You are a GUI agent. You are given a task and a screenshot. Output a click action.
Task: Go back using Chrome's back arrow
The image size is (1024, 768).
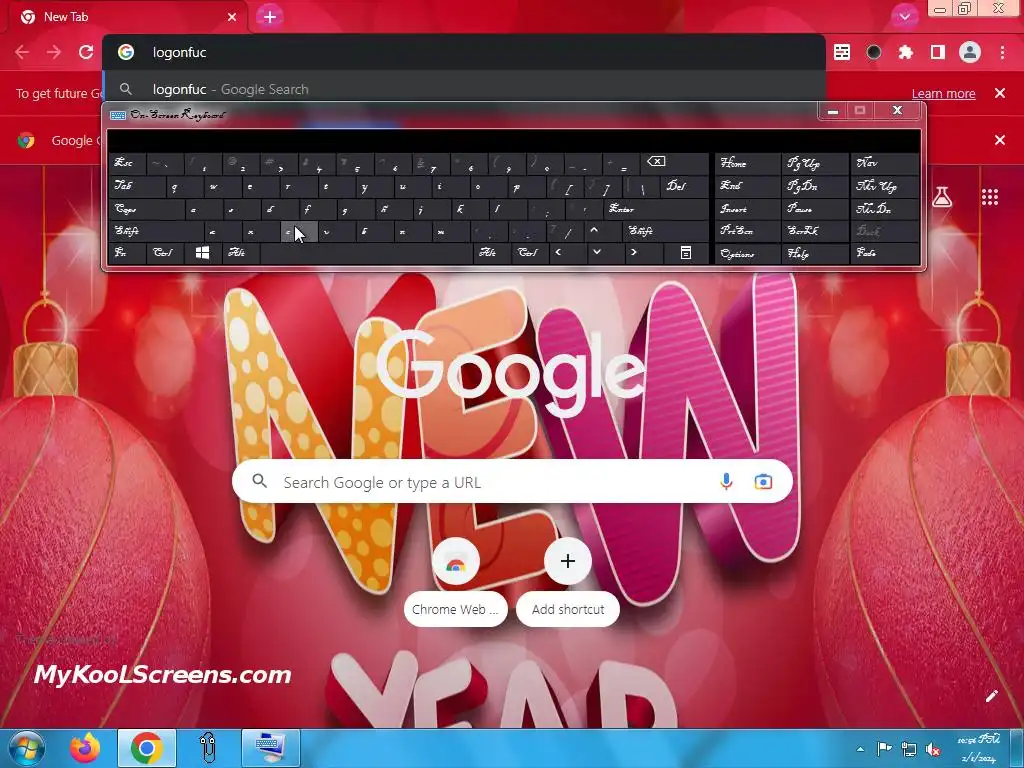click(22, 52)
